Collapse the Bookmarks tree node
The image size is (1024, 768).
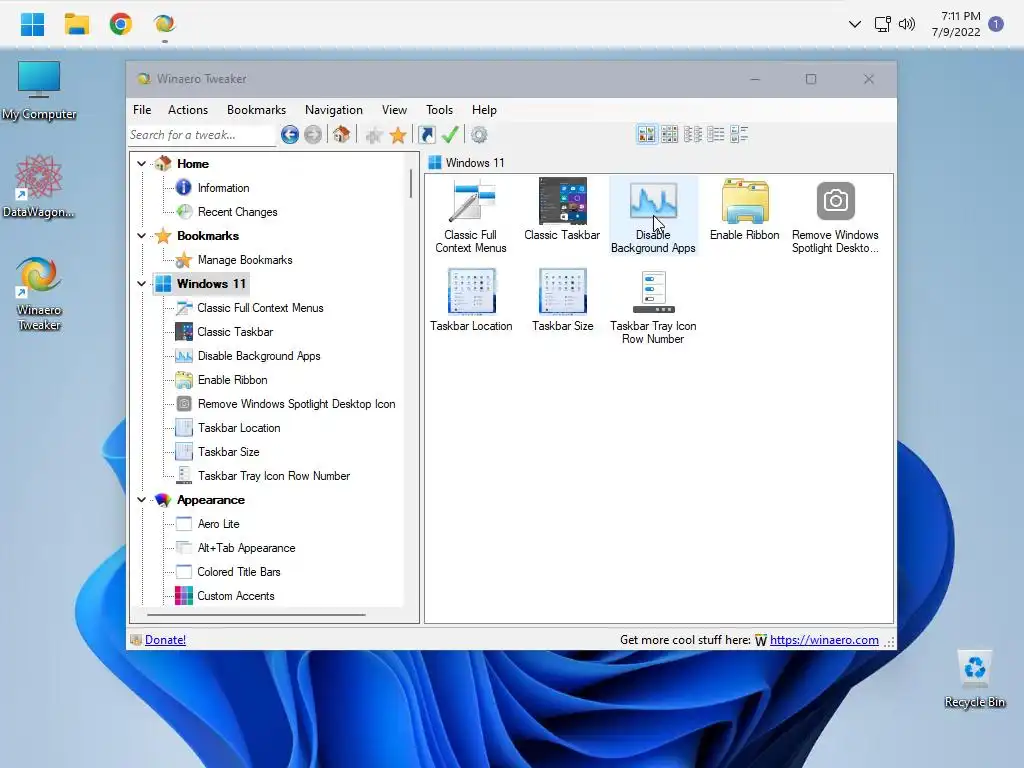click(x=142, y=236)
